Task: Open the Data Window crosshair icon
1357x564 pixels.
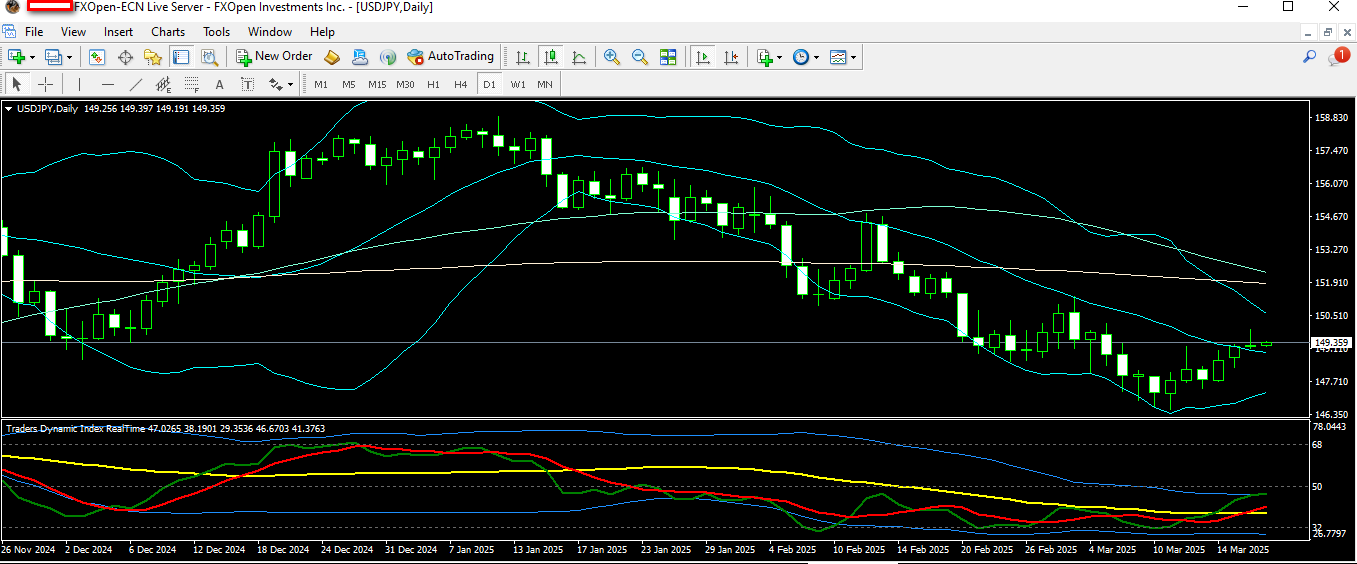Action: (x=125, y=57)
